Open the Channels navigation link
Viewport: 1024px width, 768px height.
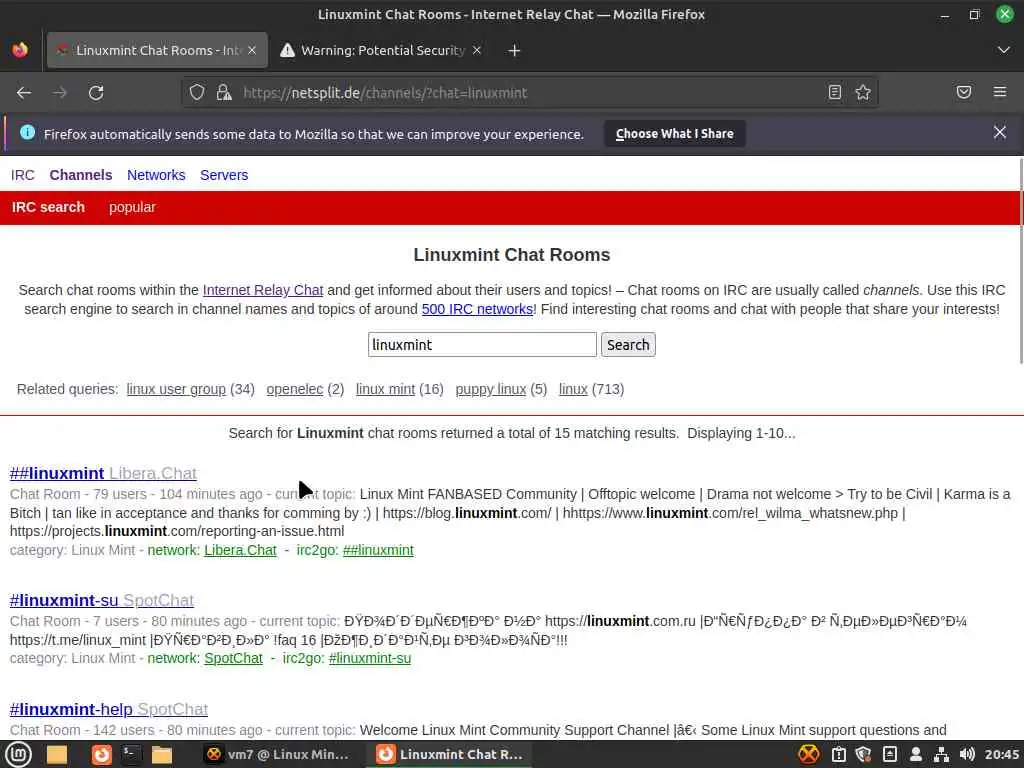81,175
